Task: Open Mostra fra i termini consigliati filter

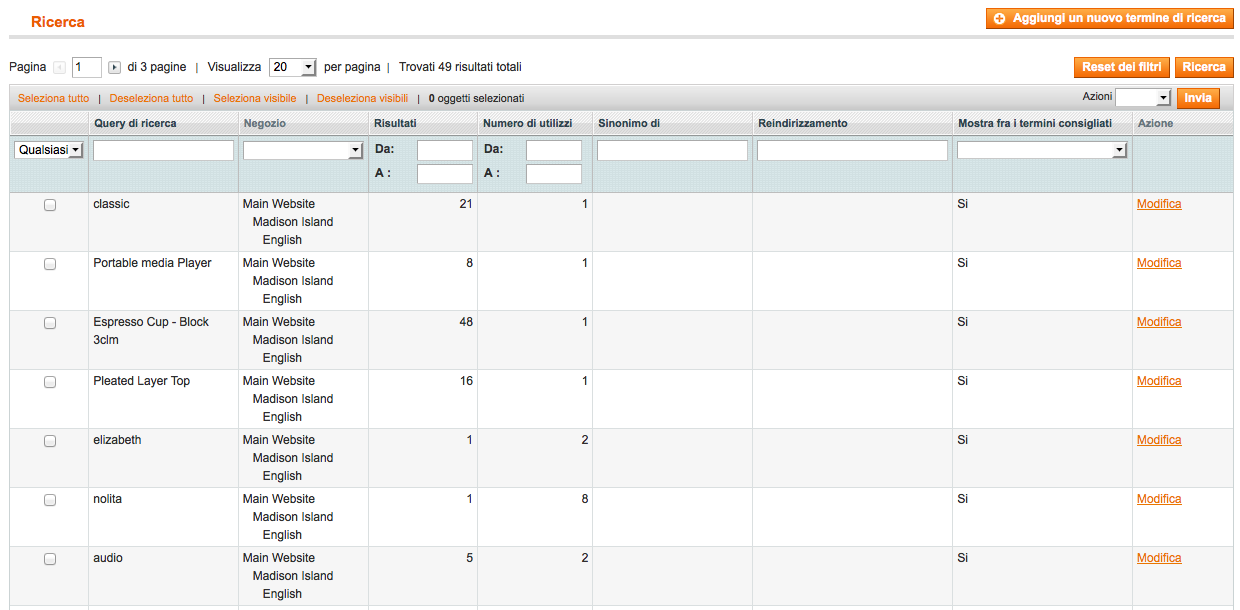Action: coord(1041,150)
